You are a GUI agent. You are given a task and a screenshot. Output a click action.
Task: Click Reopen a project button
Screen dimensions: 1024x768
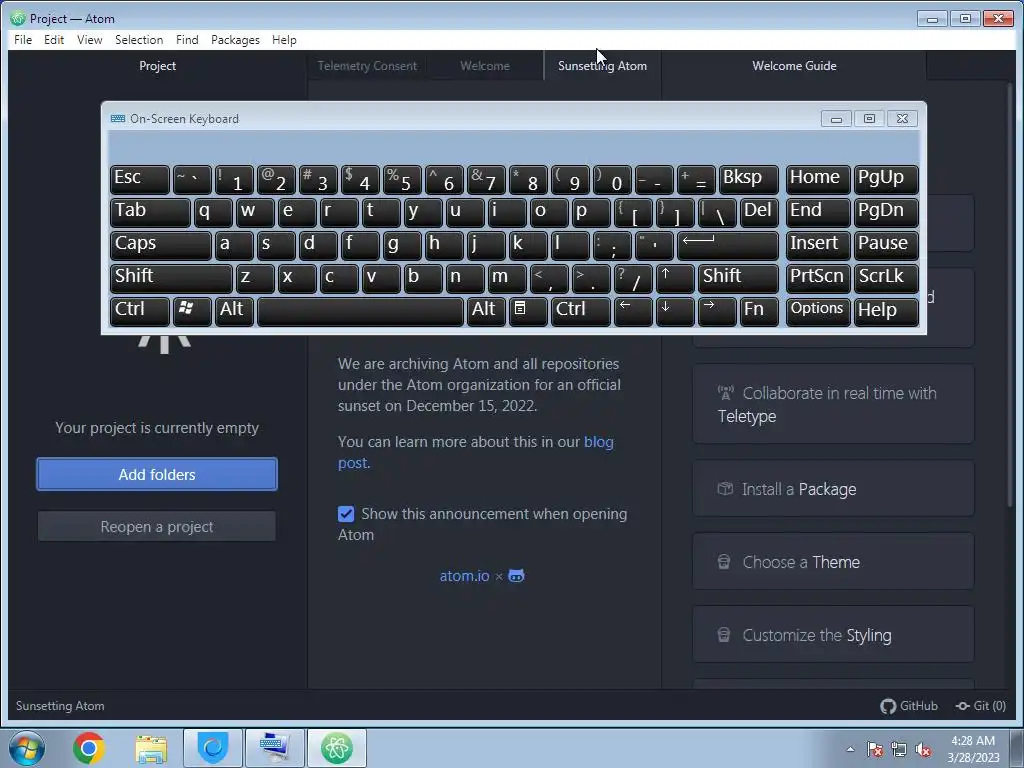point(157,526)
